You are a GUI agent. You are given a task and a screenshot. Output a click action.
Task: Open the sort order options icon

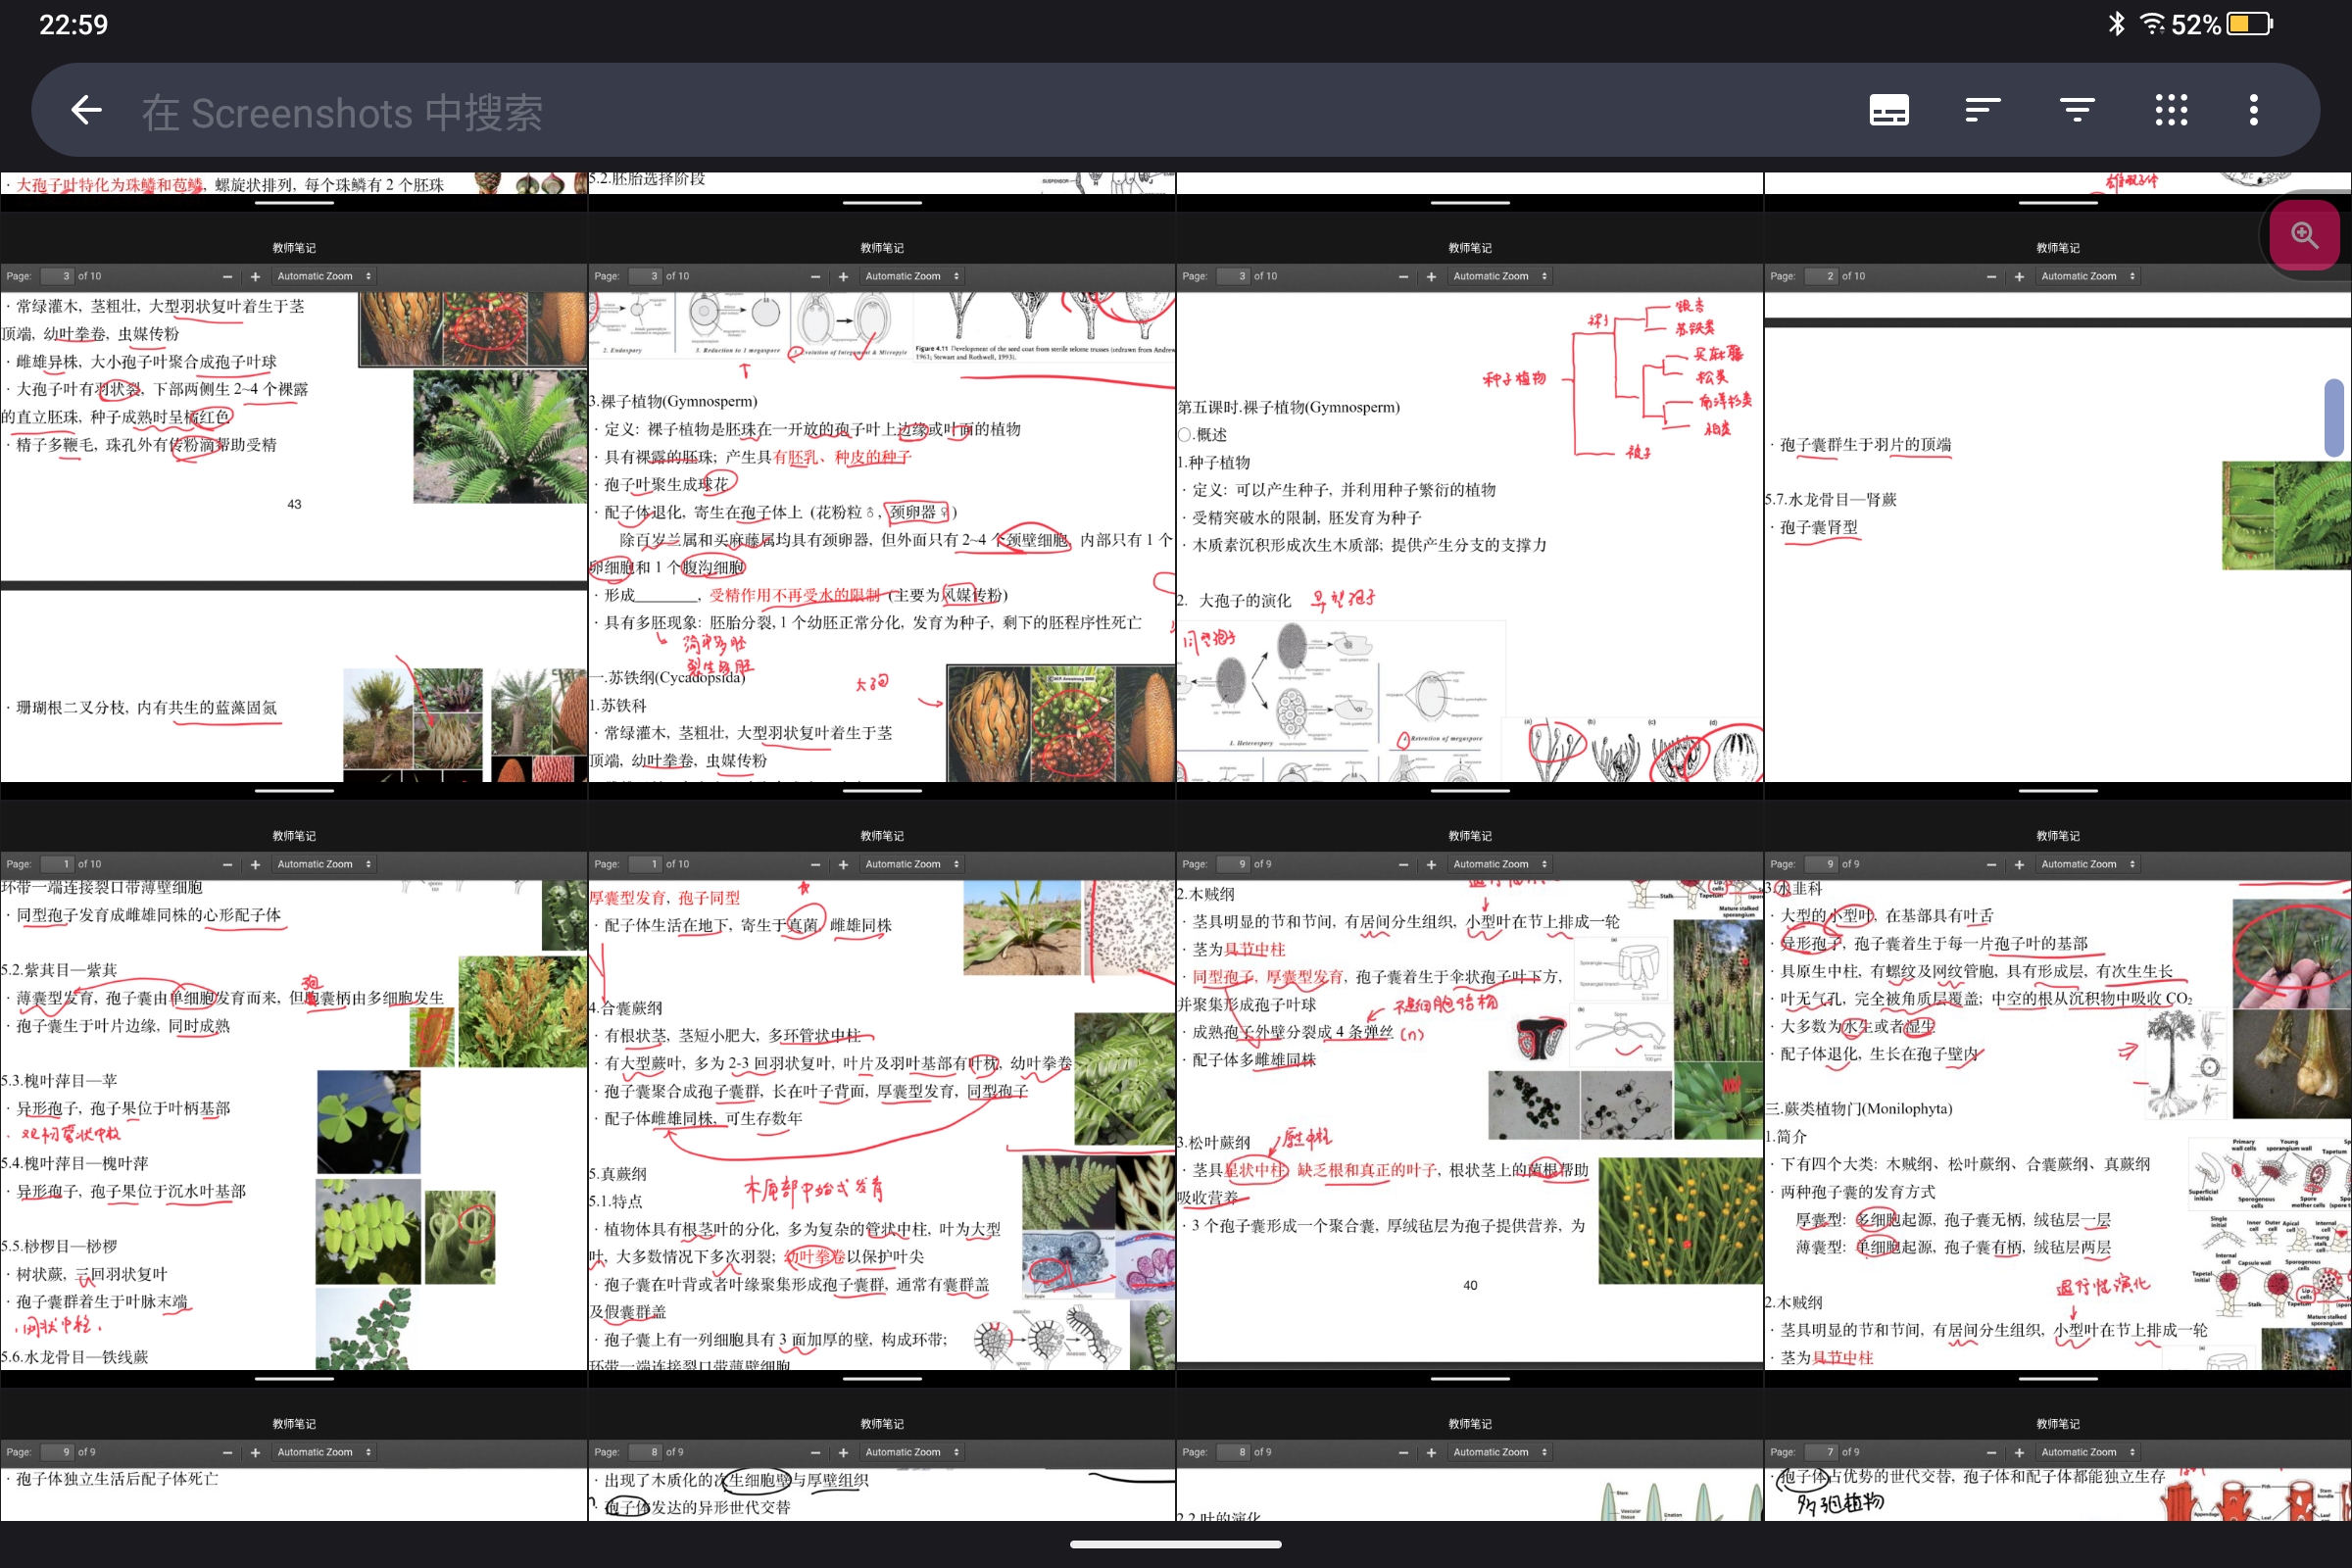click(1983, 110)
